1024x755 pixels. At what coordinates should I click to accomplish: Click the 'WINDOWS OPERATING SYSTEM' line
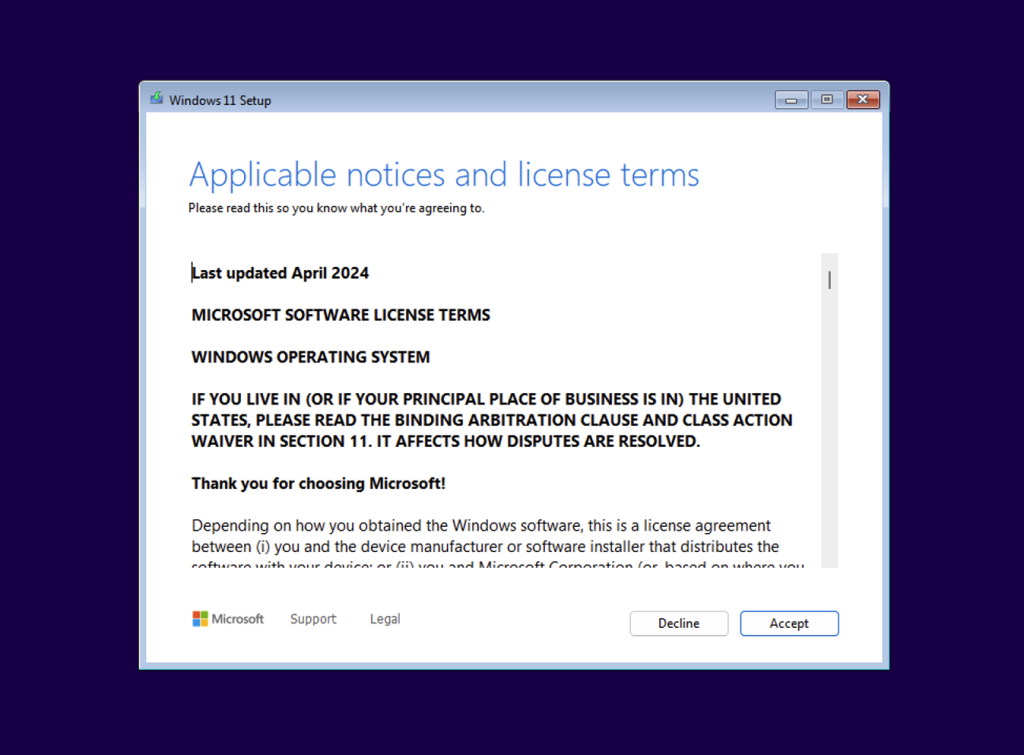click(311, 357)
